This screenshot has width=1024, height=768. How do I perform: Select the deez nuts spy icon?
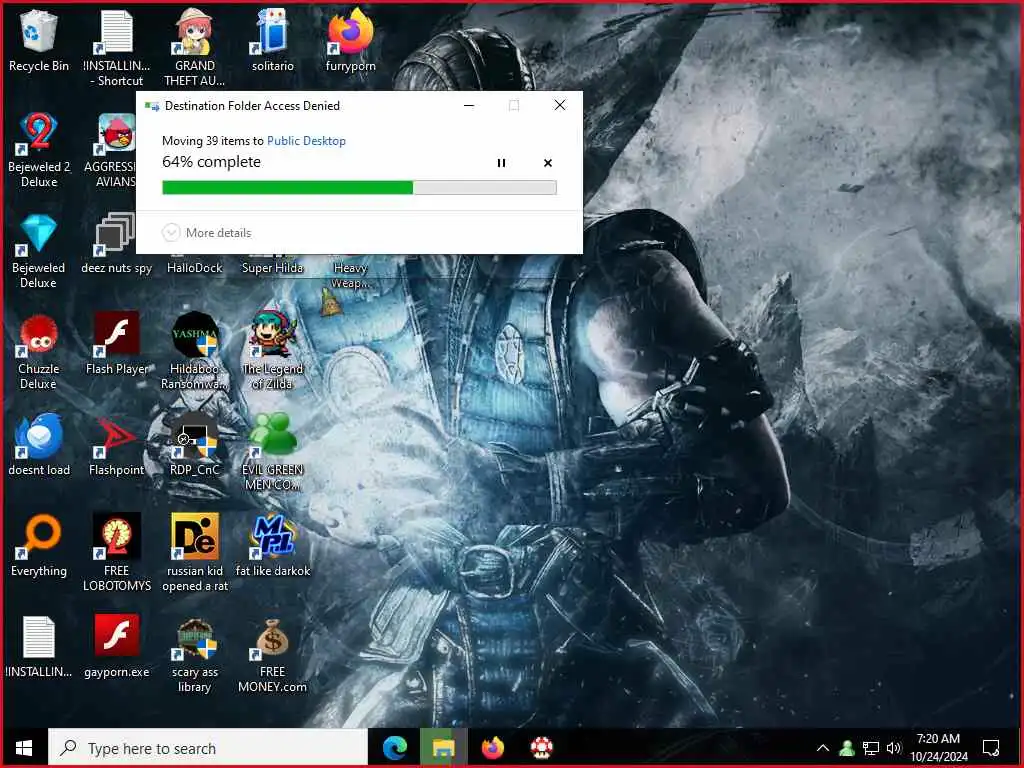(116, 243)
